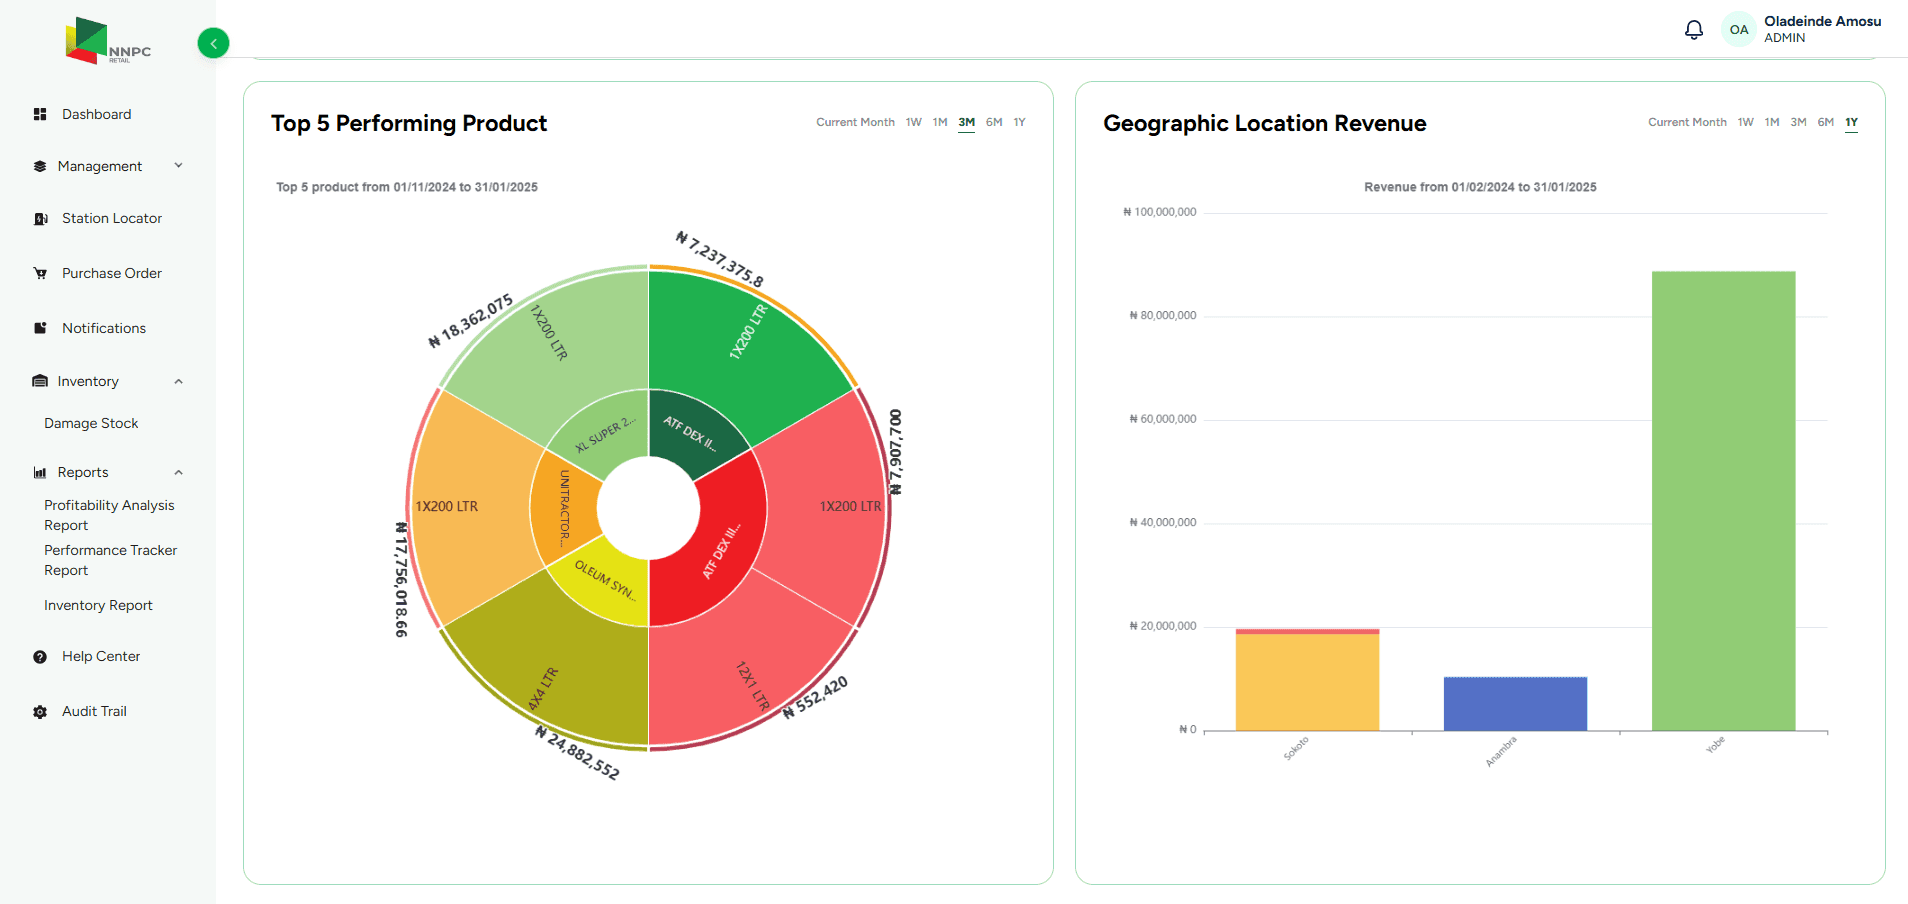Viewport: 1908px width, 904px height.
Task: Collapse the Inventory section
Action: pyautogui.click(x=178, y=381)
